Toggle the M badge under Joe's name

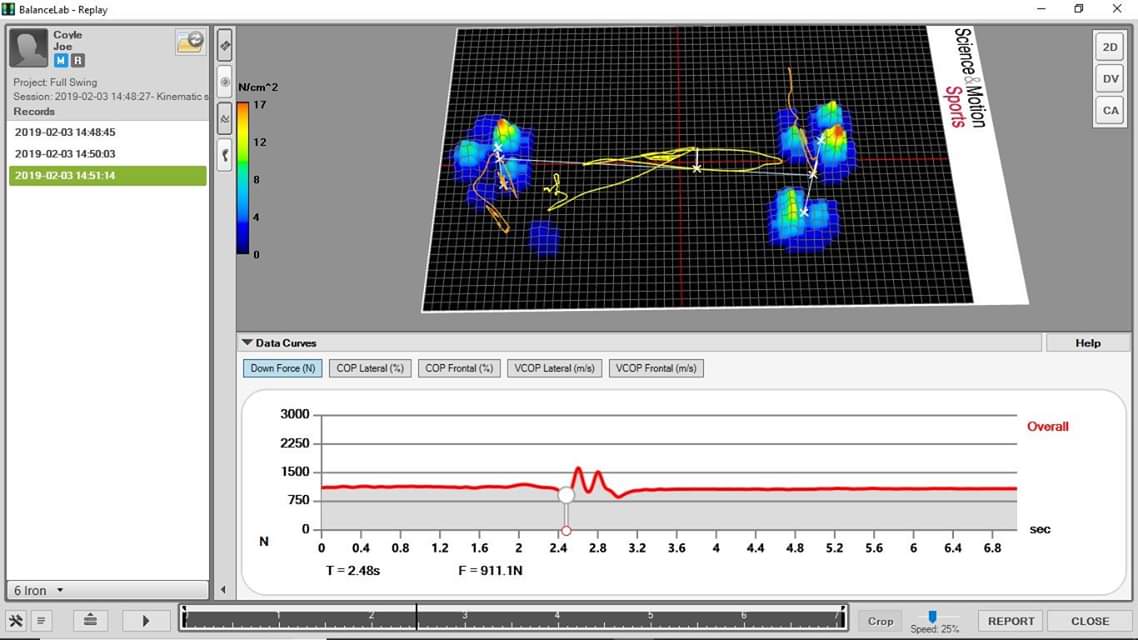(63, 61)
